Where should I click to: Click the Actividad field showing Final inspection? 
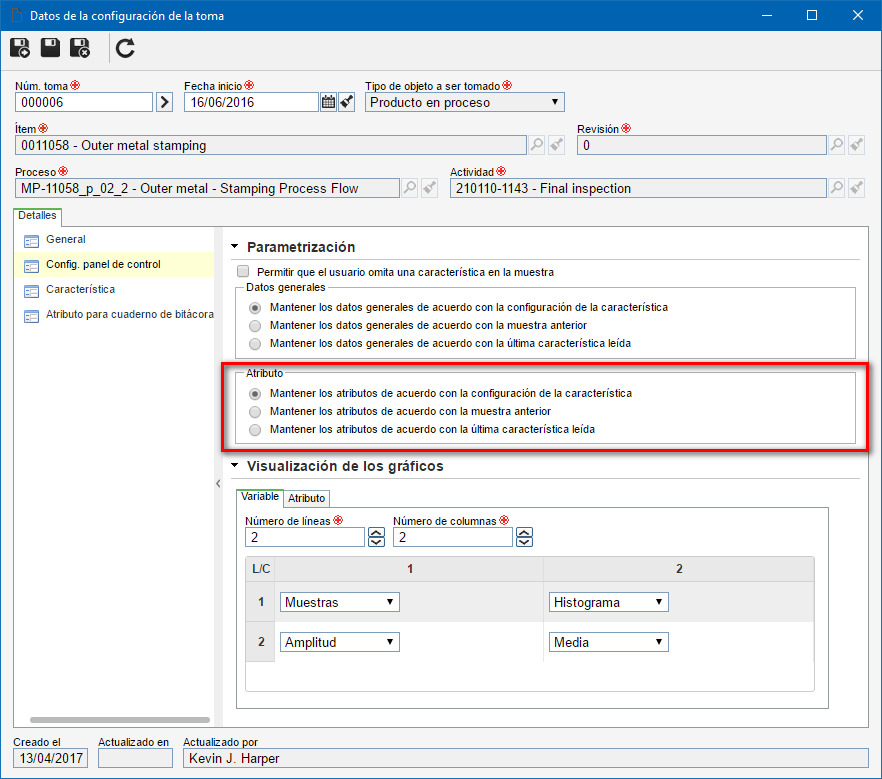[638, 188]
